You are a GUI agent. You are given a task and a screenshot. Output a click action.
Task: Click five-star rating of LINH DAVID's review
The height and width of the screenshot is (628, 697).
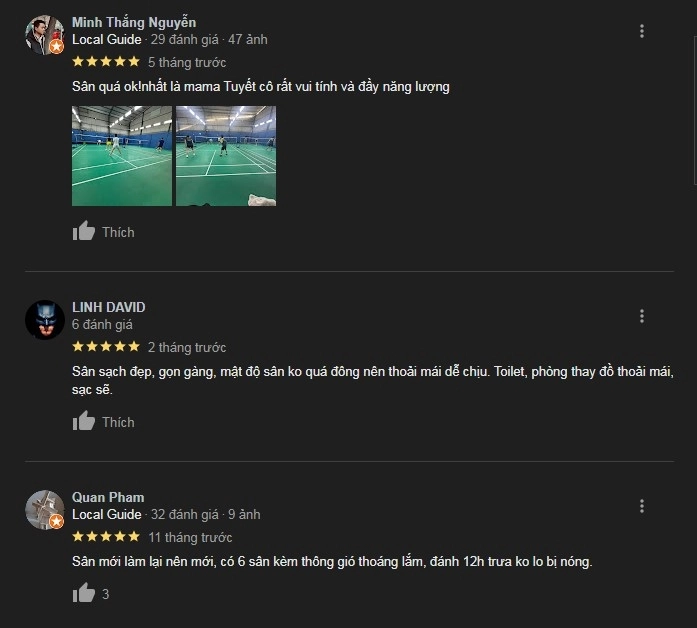(106, 346)
